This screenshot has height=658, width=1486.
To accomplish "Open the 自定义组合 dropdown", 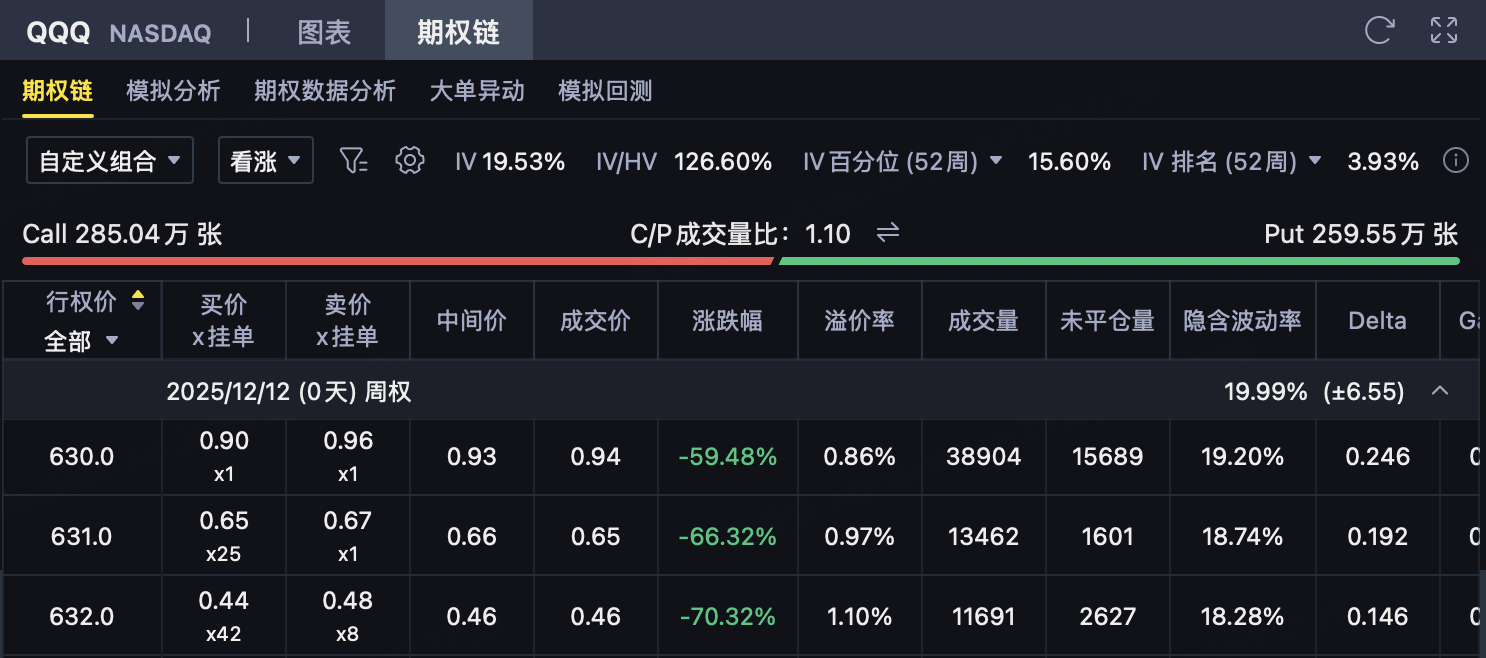I will (110, 161).
